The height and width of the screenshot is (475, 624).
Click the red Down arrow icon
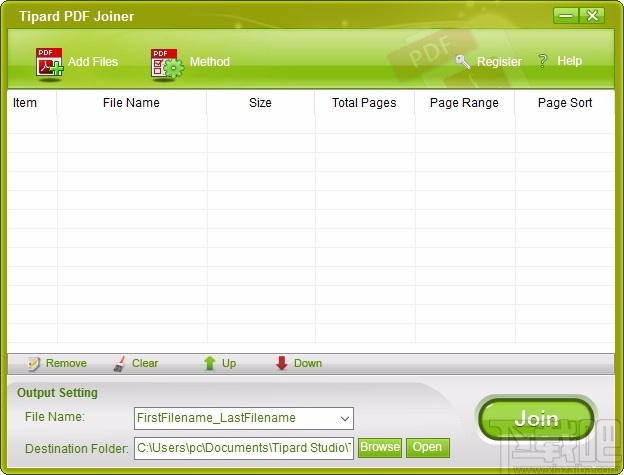tap(282, 363)
